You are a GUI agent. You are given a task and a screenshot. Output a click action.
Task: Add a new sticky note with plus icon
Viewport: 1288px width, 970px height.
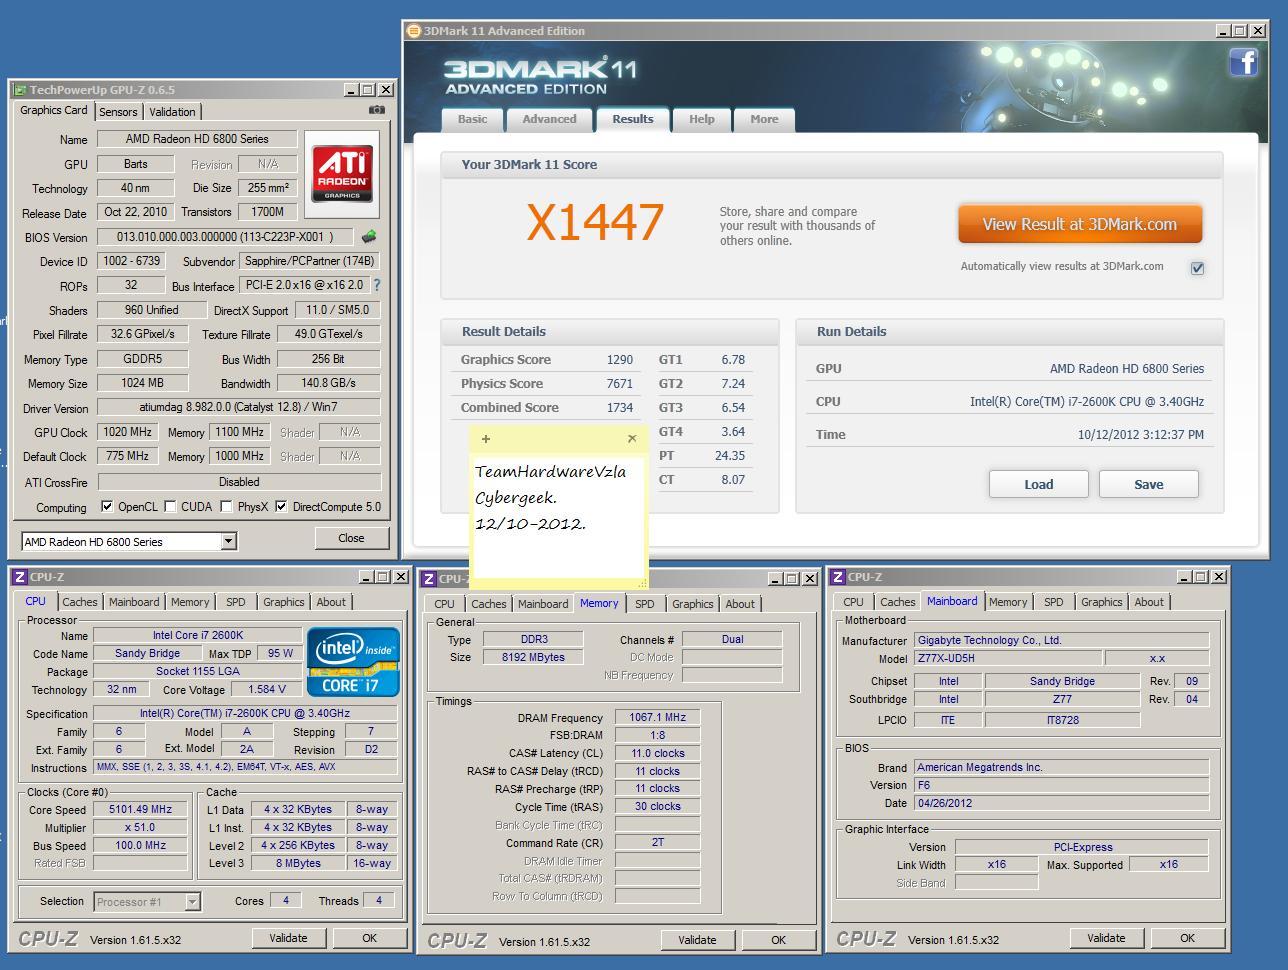click(x=486, y=439)
